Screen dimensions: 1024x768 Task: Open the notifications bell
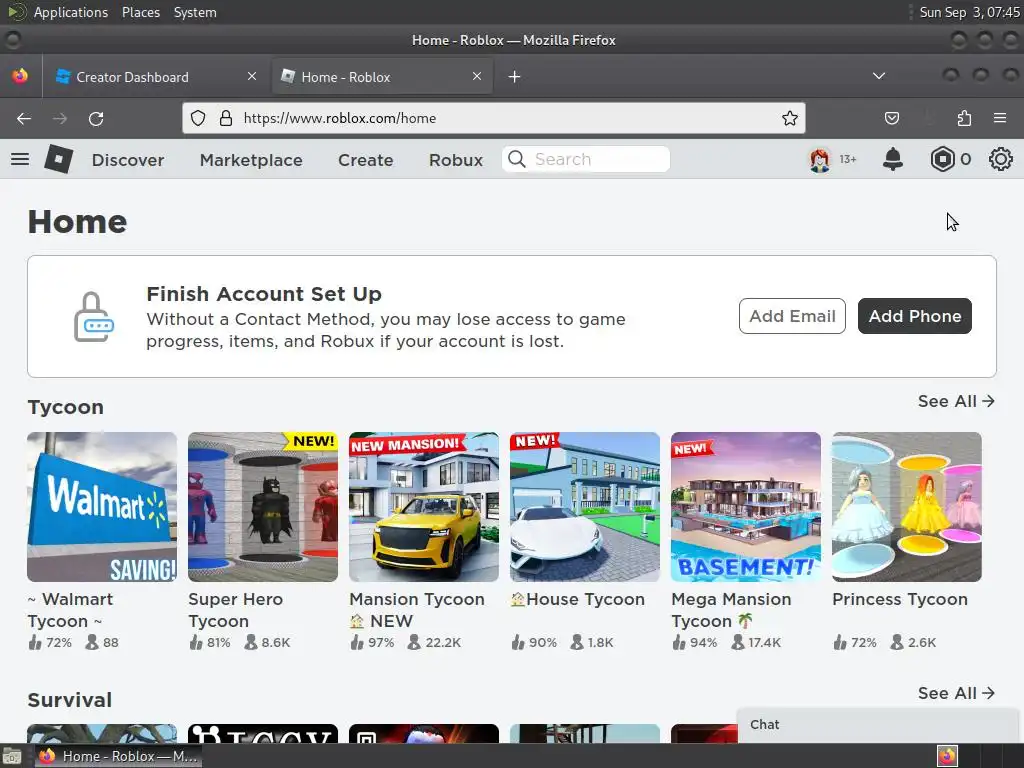(x=893, y=159)
